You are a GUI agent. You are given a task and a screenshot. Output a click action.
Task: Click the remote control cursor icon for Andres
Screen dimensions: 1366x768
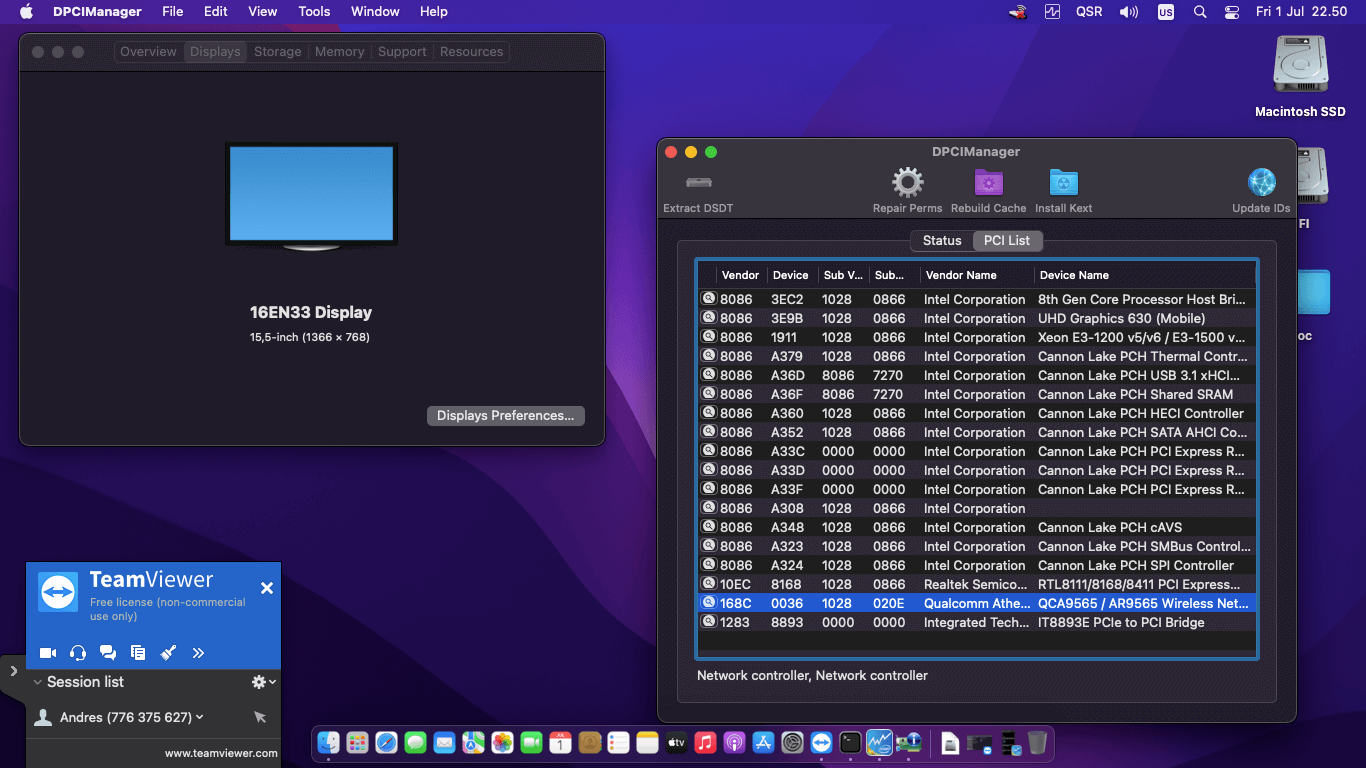(x=260, y=717)
